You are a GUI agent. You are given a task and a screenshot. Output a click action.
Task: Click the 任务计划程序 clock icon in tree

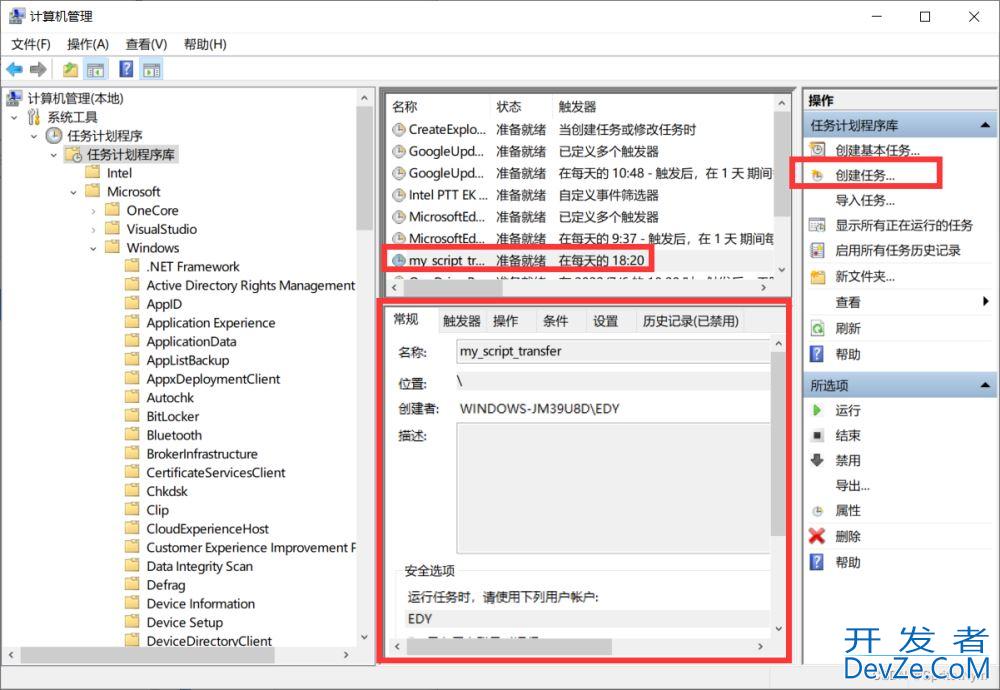click(x=54, y=135)
